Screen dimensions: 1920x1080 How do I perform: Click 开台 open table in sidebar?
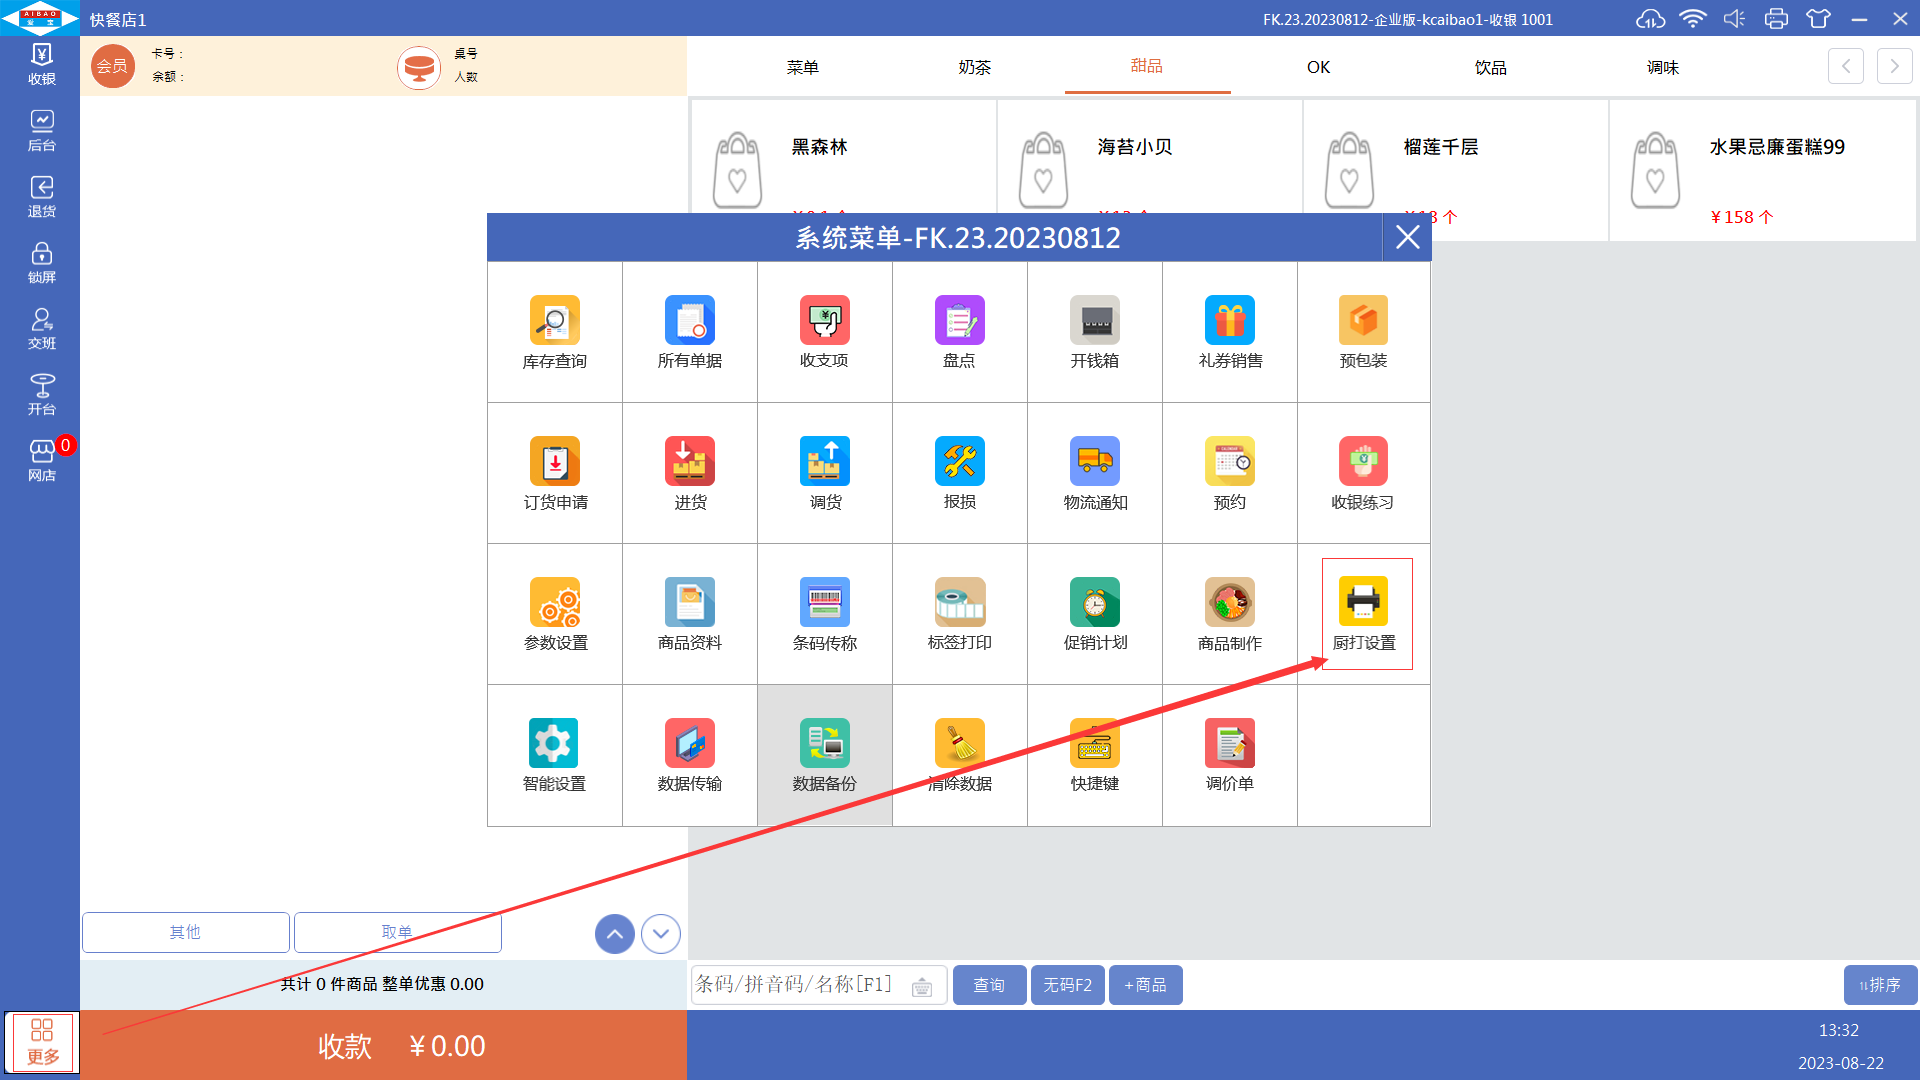click(41, 395)
